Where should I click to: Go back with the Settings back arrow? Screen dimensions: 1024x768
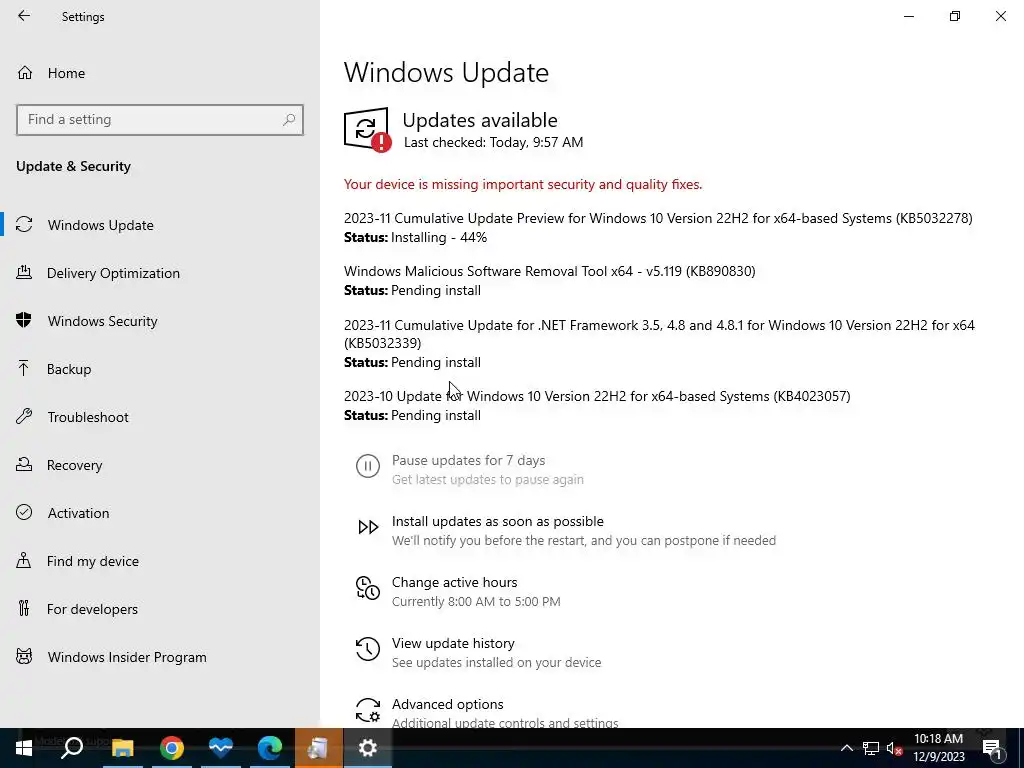(x=24, y=16)
